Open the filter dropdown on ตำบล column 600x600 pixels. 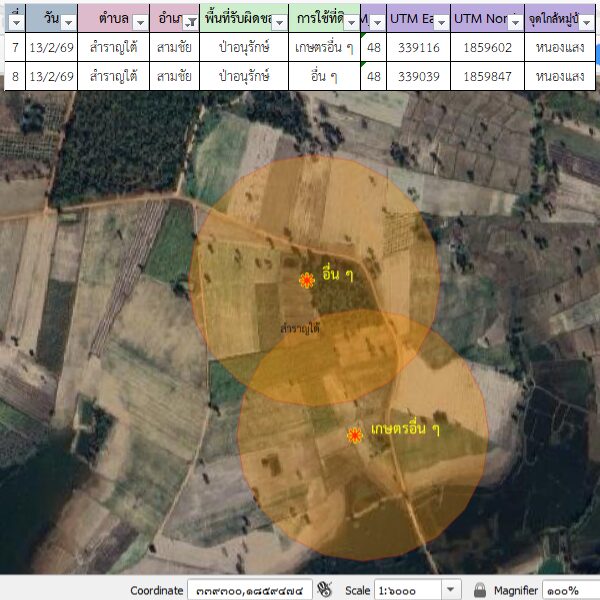click(x=139, y=21)
